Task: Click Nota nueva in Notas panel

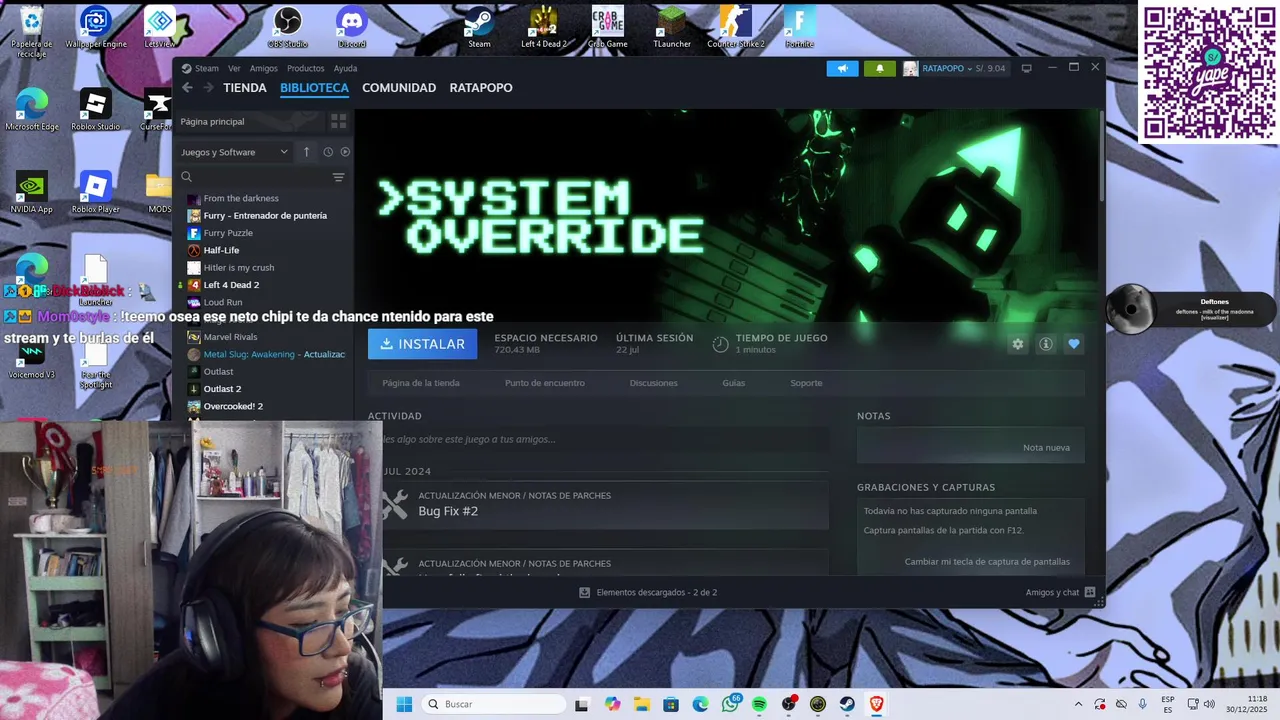Action: tap(1046, 447)
